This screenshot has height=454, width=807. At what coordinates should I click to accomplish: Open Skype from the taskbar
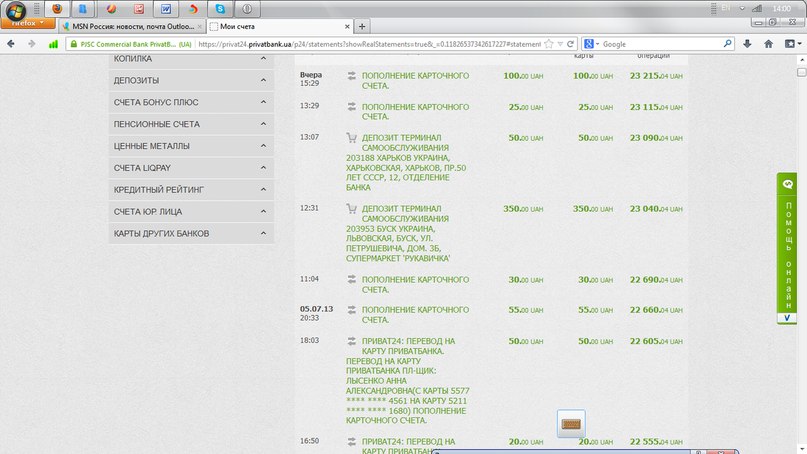coord(220,9)
